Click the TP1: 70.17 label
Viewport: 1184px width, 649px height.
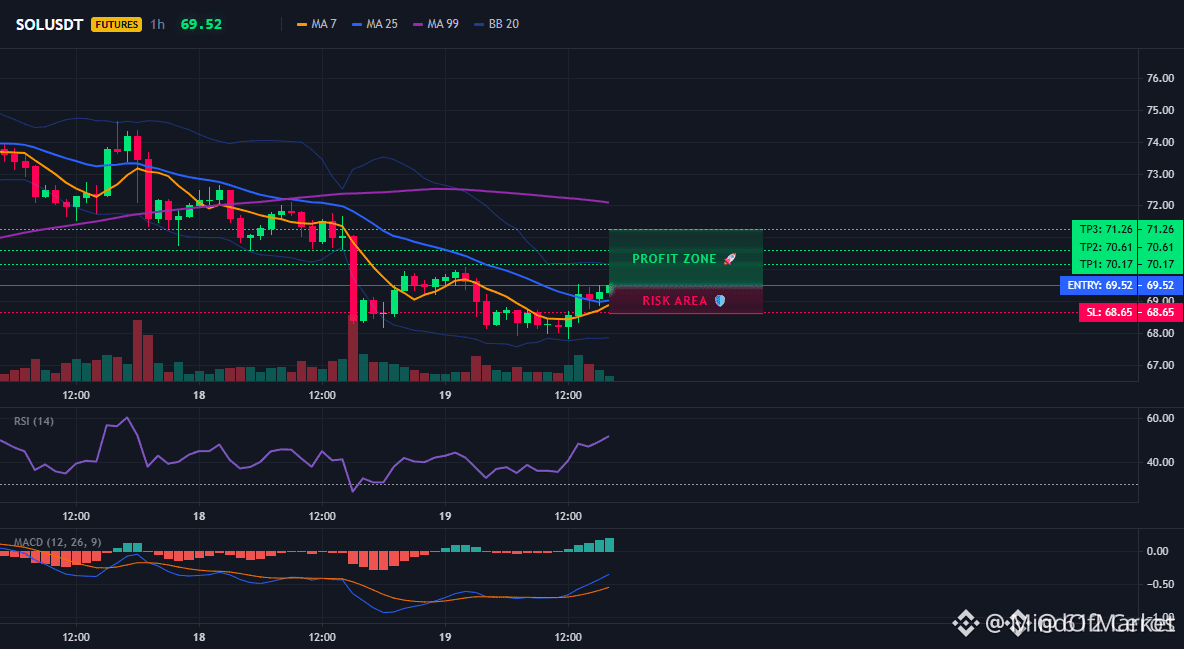tap(1105, 264)
